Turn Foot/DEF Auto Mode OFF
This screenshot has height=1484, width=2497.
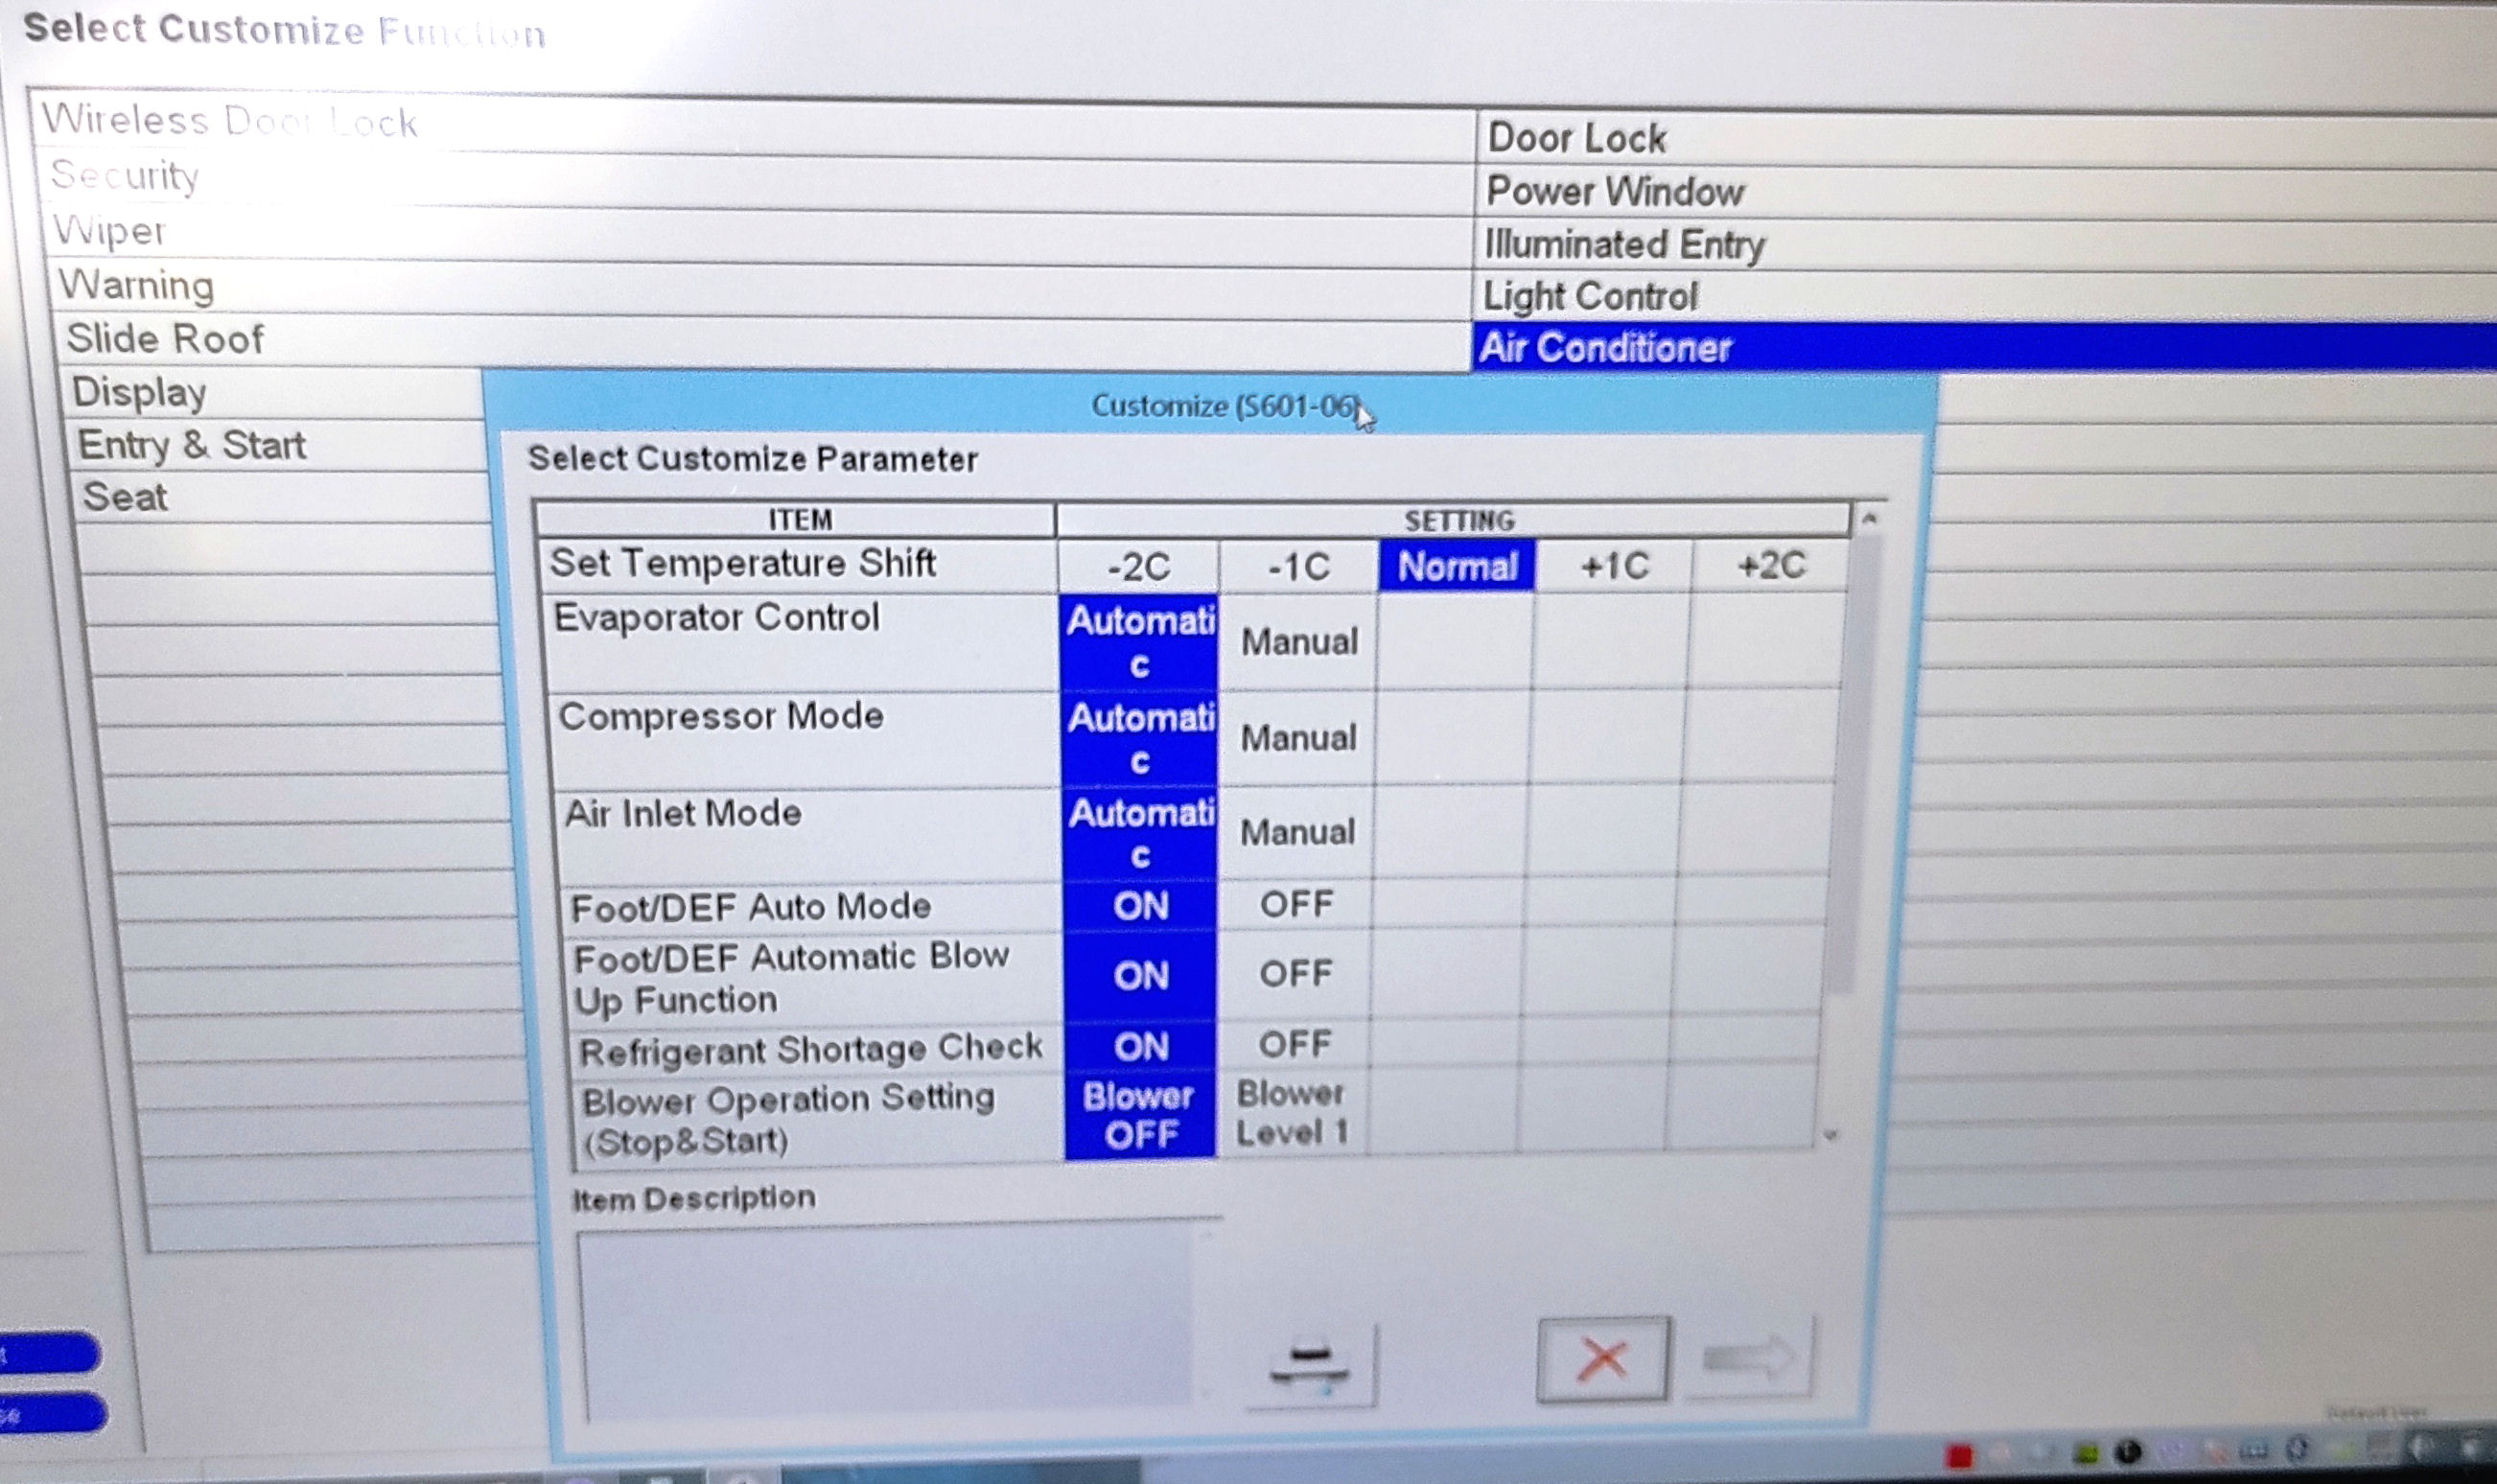(x=1296, y=904)
